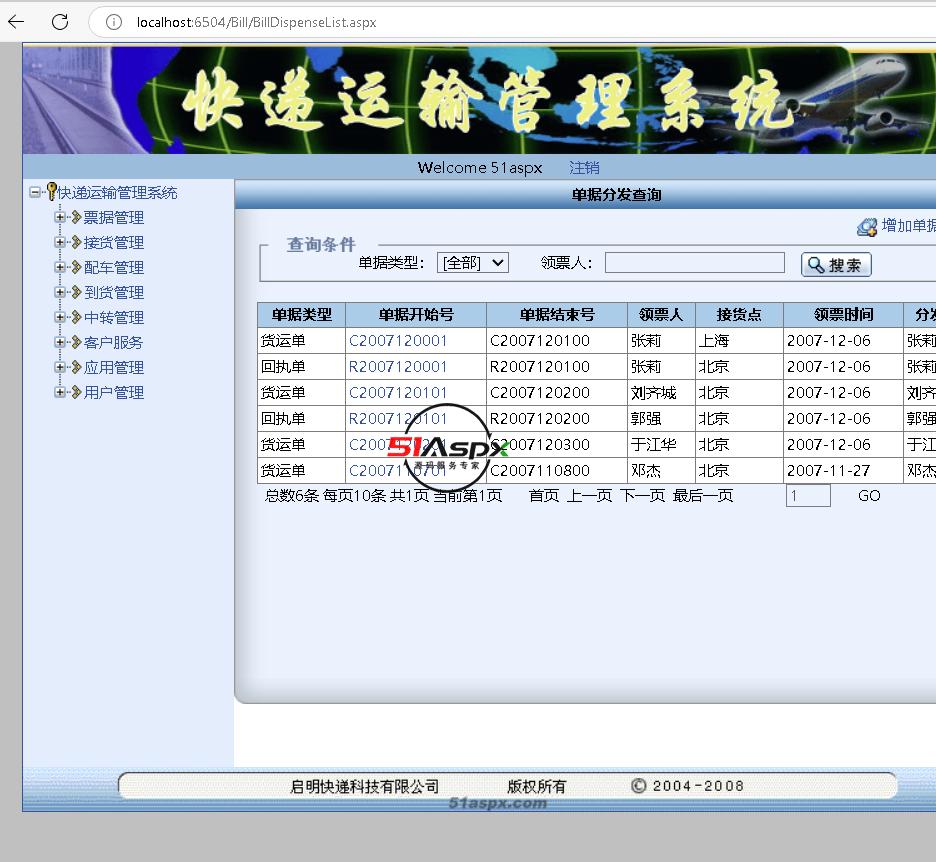Click the arrow icon beside 票据管理
This screenshot has width=936, height=862.
75,217
